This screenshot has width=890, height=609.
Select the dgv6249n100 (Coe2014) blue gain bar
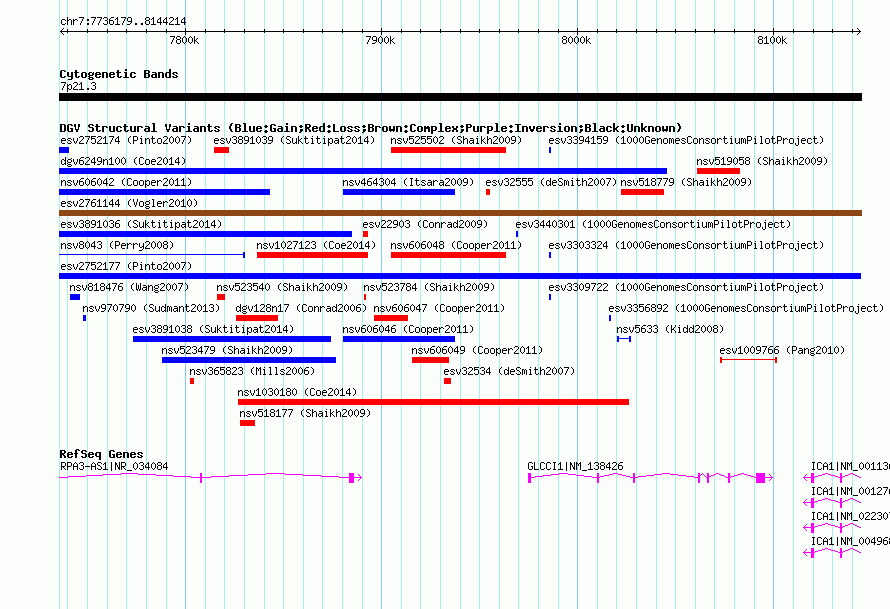tap(363, 171)
